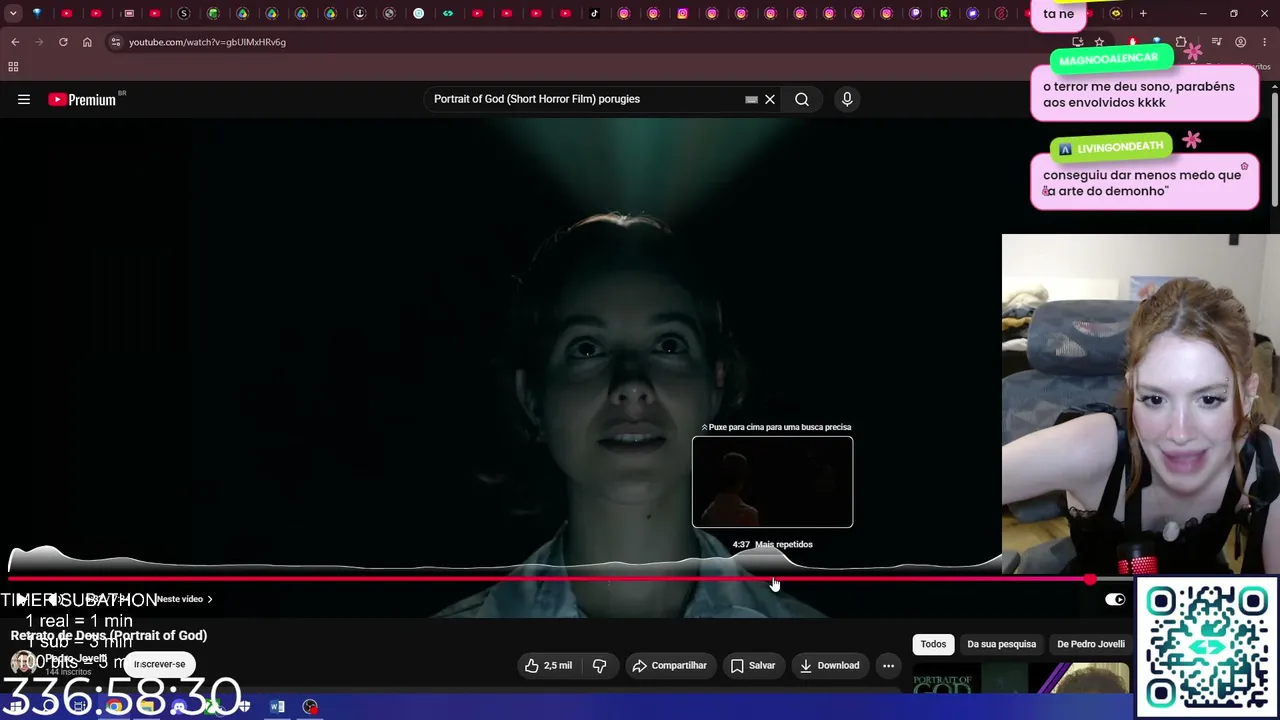This screenshot has width=1280, height=720.
Task: View site information for youtube.com
Action: pos(116,42)
